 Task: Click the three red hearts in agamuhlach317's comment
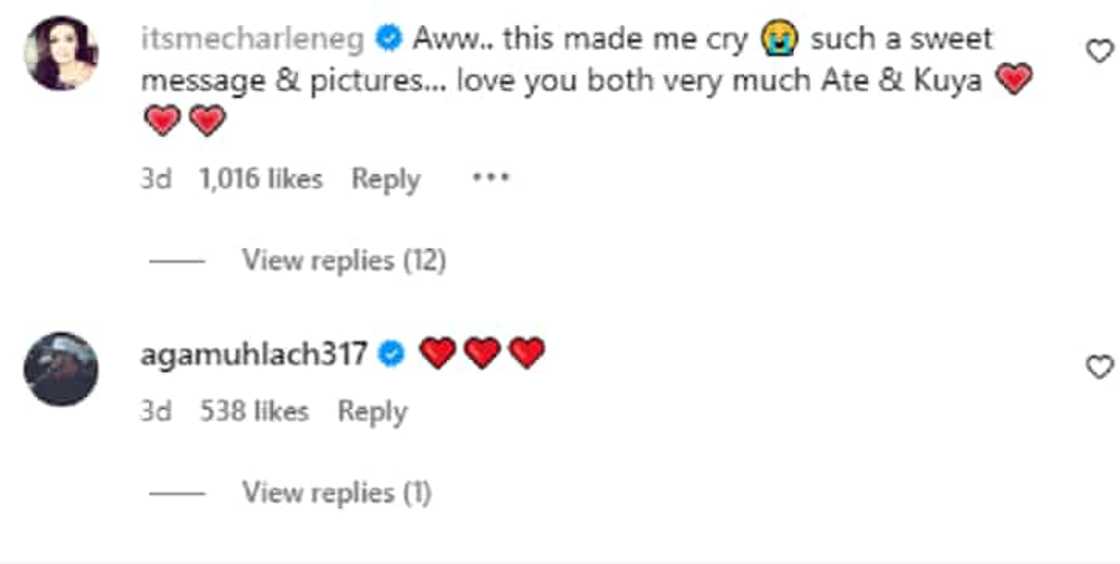[482, 353]
